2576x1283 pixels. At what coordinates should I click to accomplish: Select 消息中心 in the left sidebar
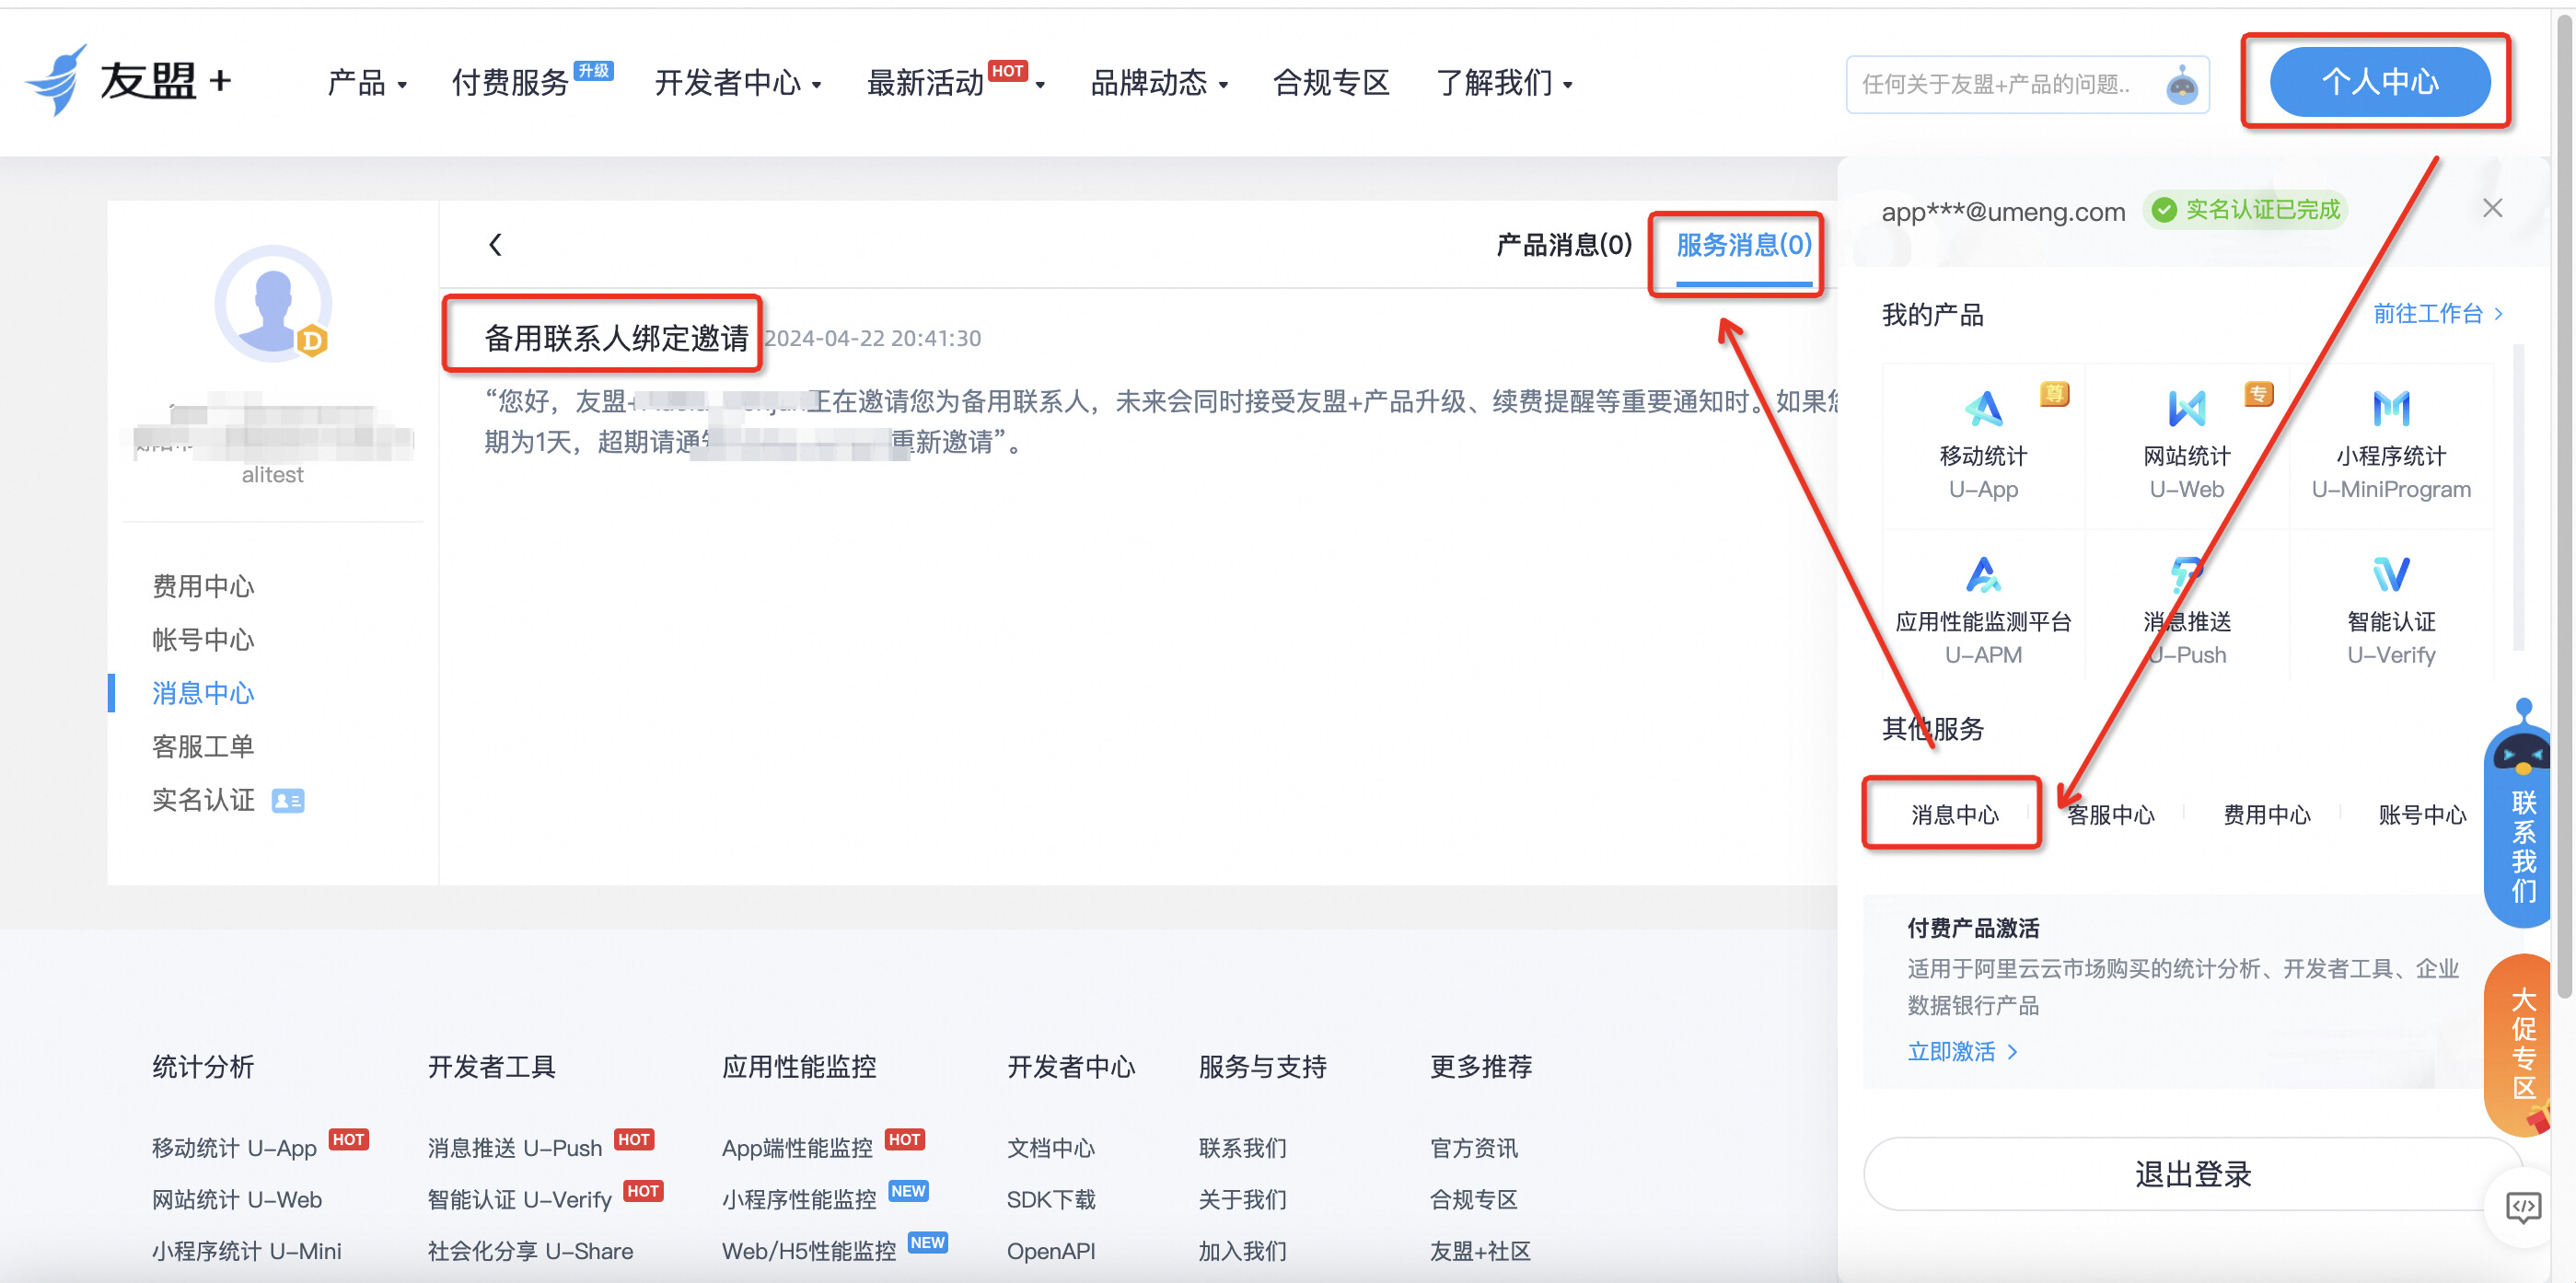click(203, 693)
